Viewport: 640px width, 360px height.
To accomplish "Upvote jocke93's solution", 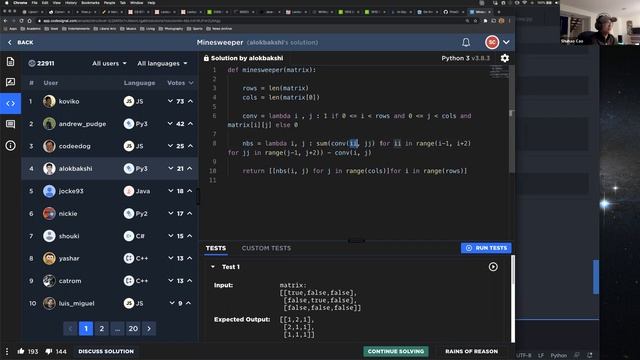I will [190, 191].
